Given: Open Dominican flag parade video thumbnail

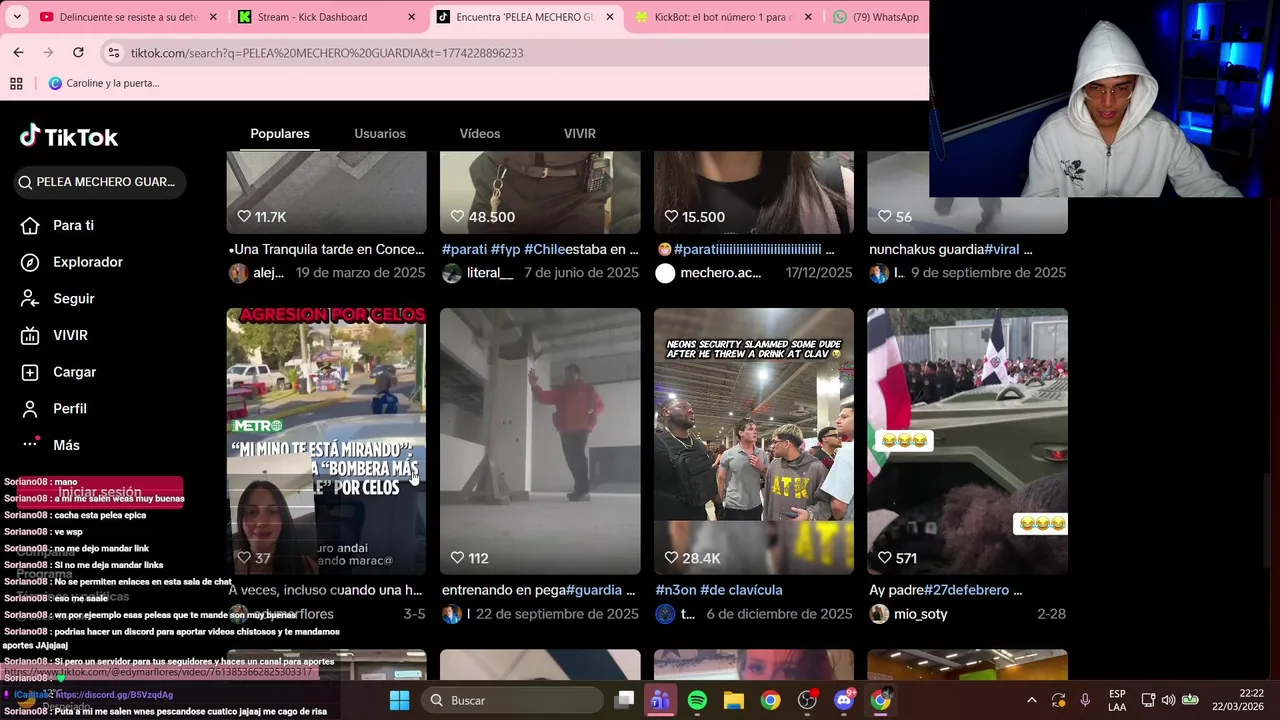Looking at the screenshot, I should (x=967, y=441).
